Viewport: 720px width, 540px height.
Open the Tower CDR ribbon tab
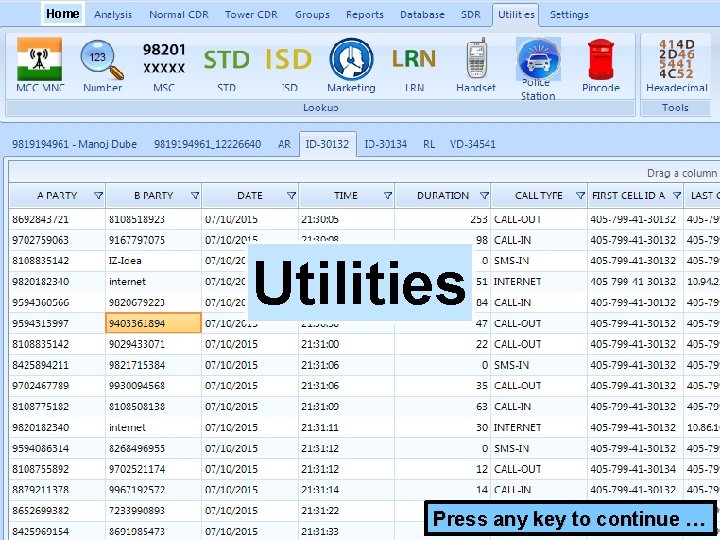click(x=251, y=15)
